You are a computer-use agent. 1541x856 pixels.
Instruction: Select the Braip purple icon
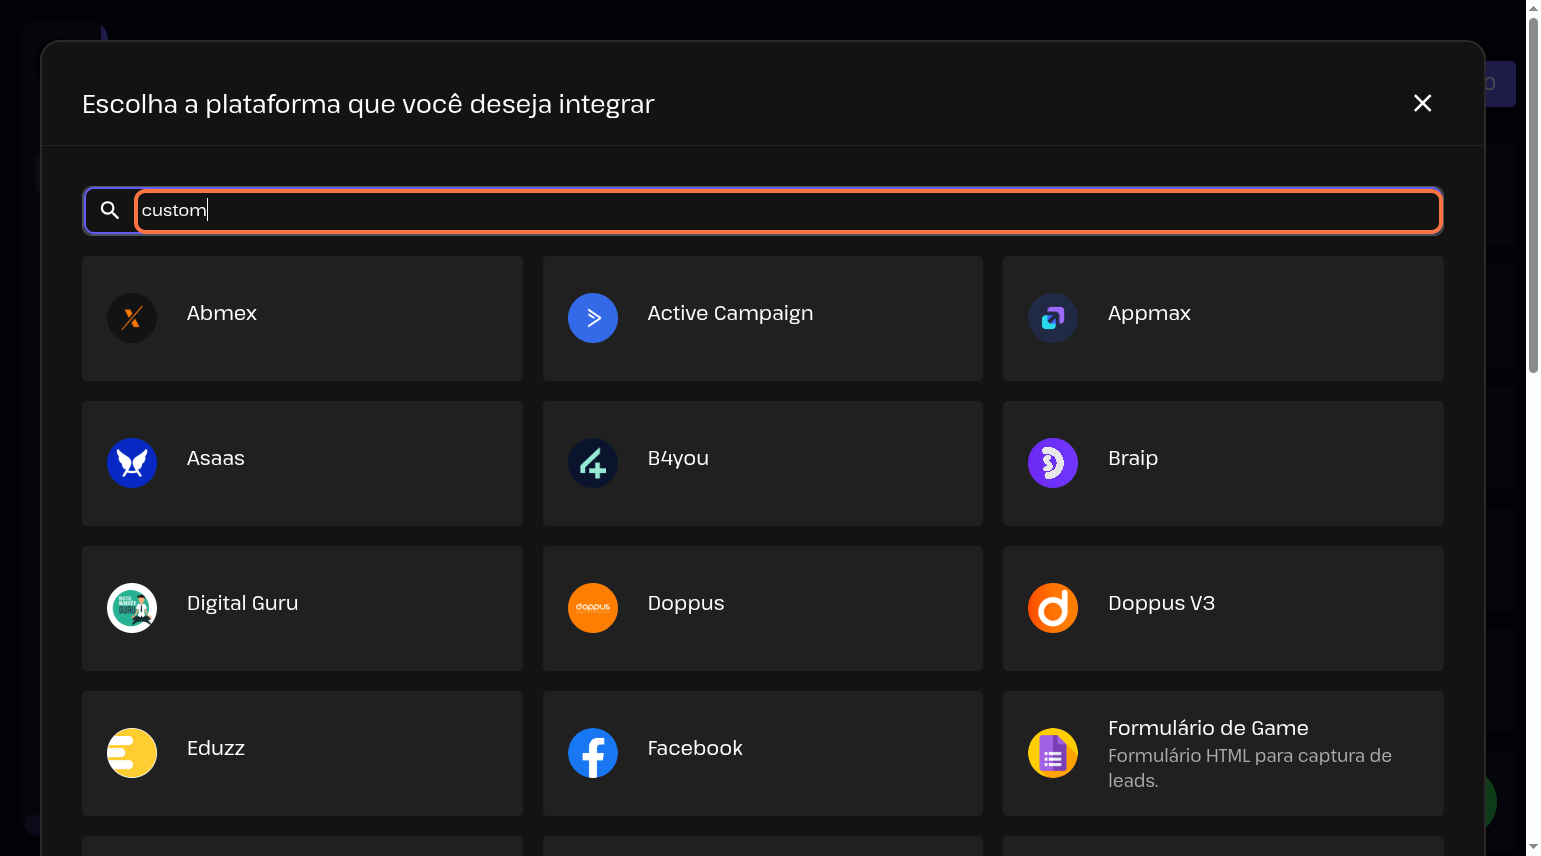pos(1053,463)
